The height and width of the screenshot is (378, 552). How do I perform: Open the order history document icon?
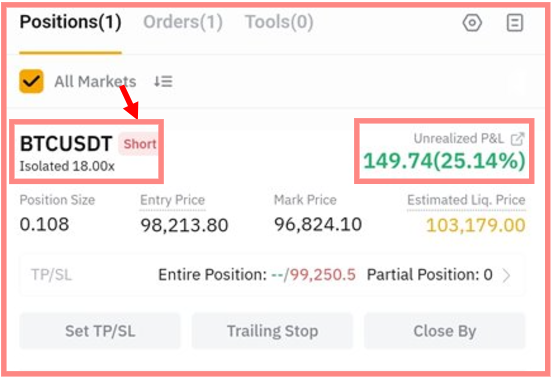tap(515, 23)
